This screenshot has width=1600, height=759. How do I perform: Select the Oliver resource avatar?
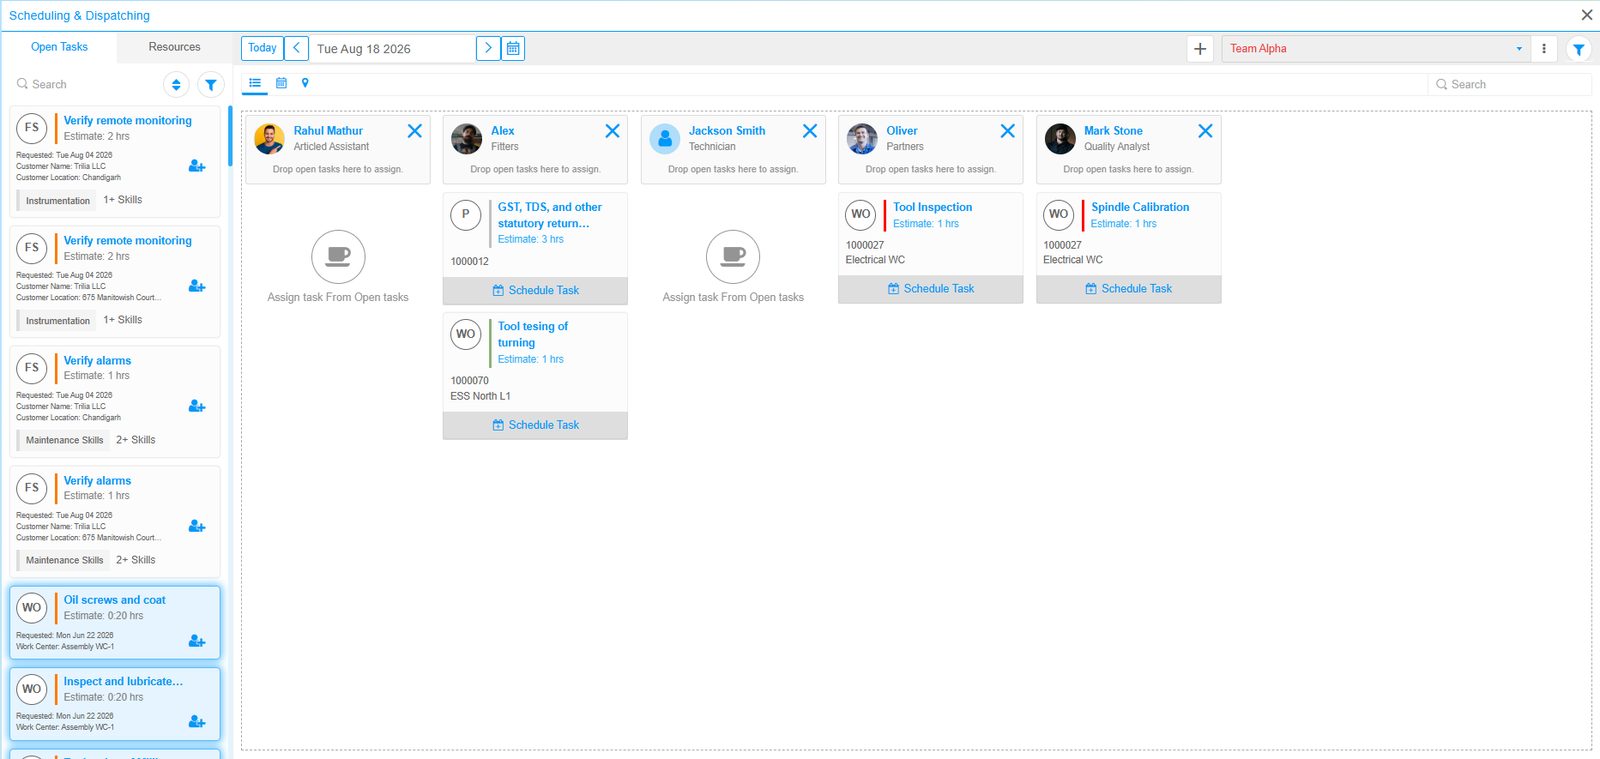point(862,139)
